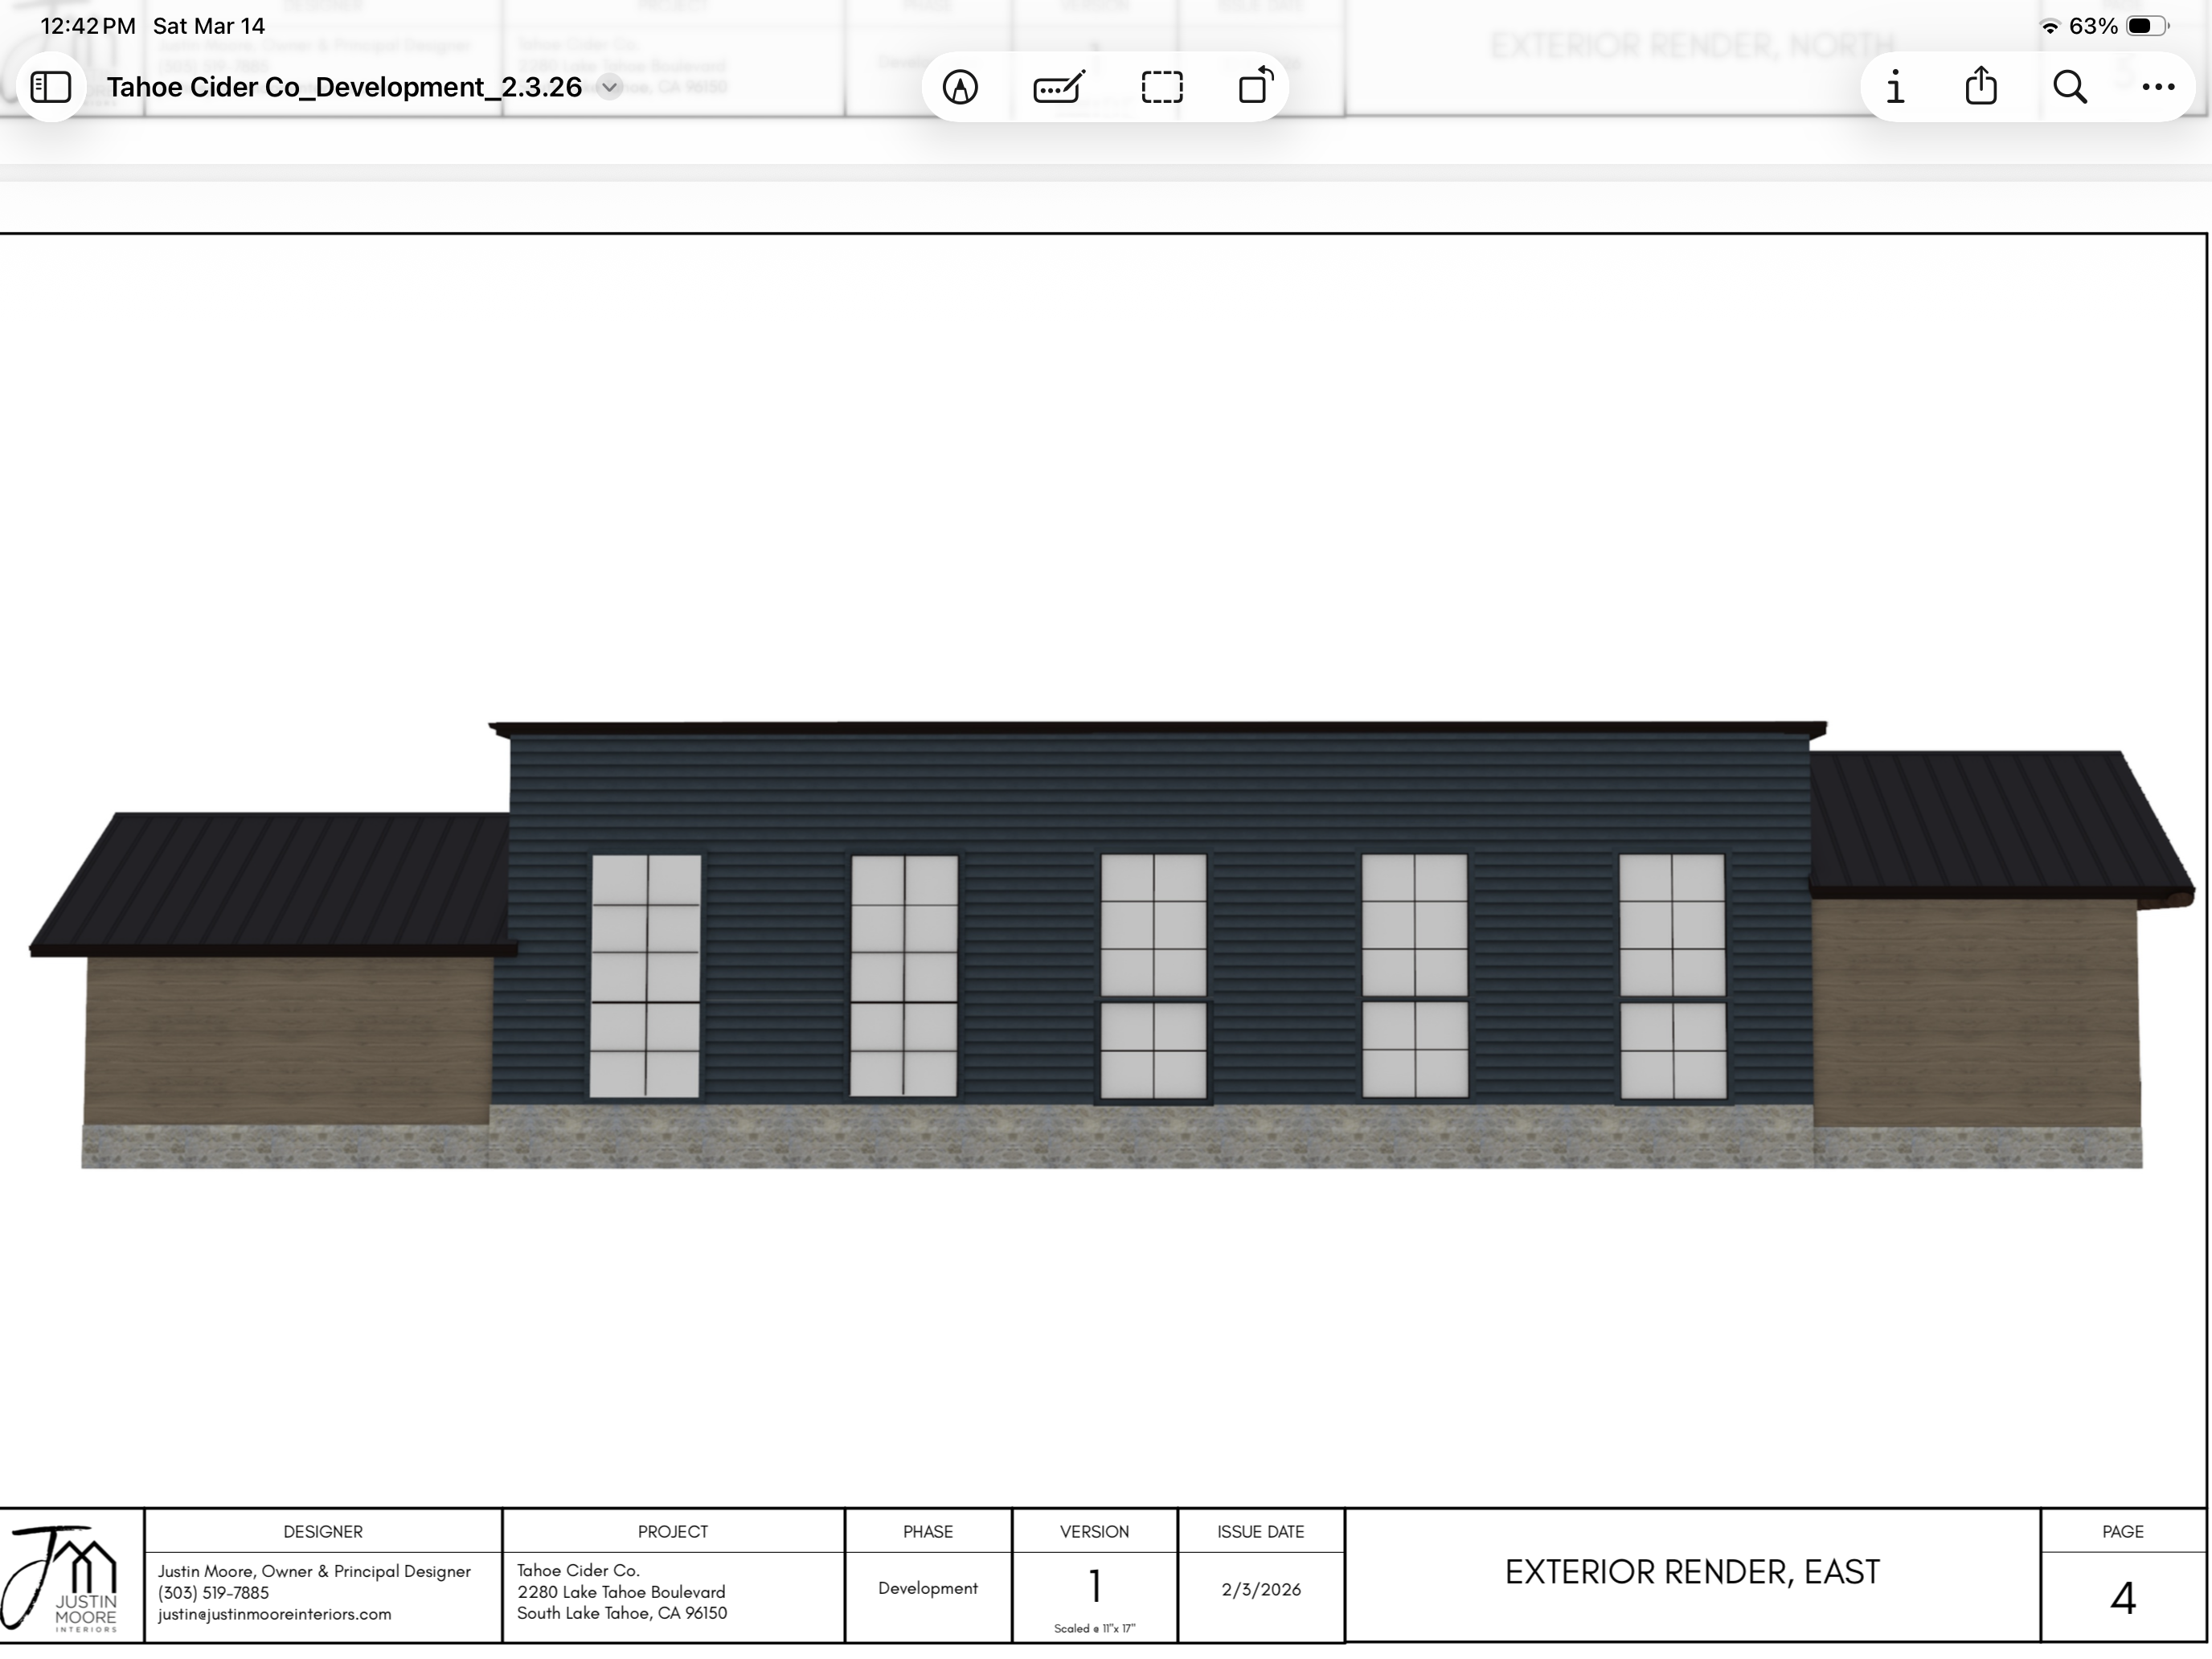Open the form fill signature tool
Viewport: 2212px width, 1659px height.
1059,87
